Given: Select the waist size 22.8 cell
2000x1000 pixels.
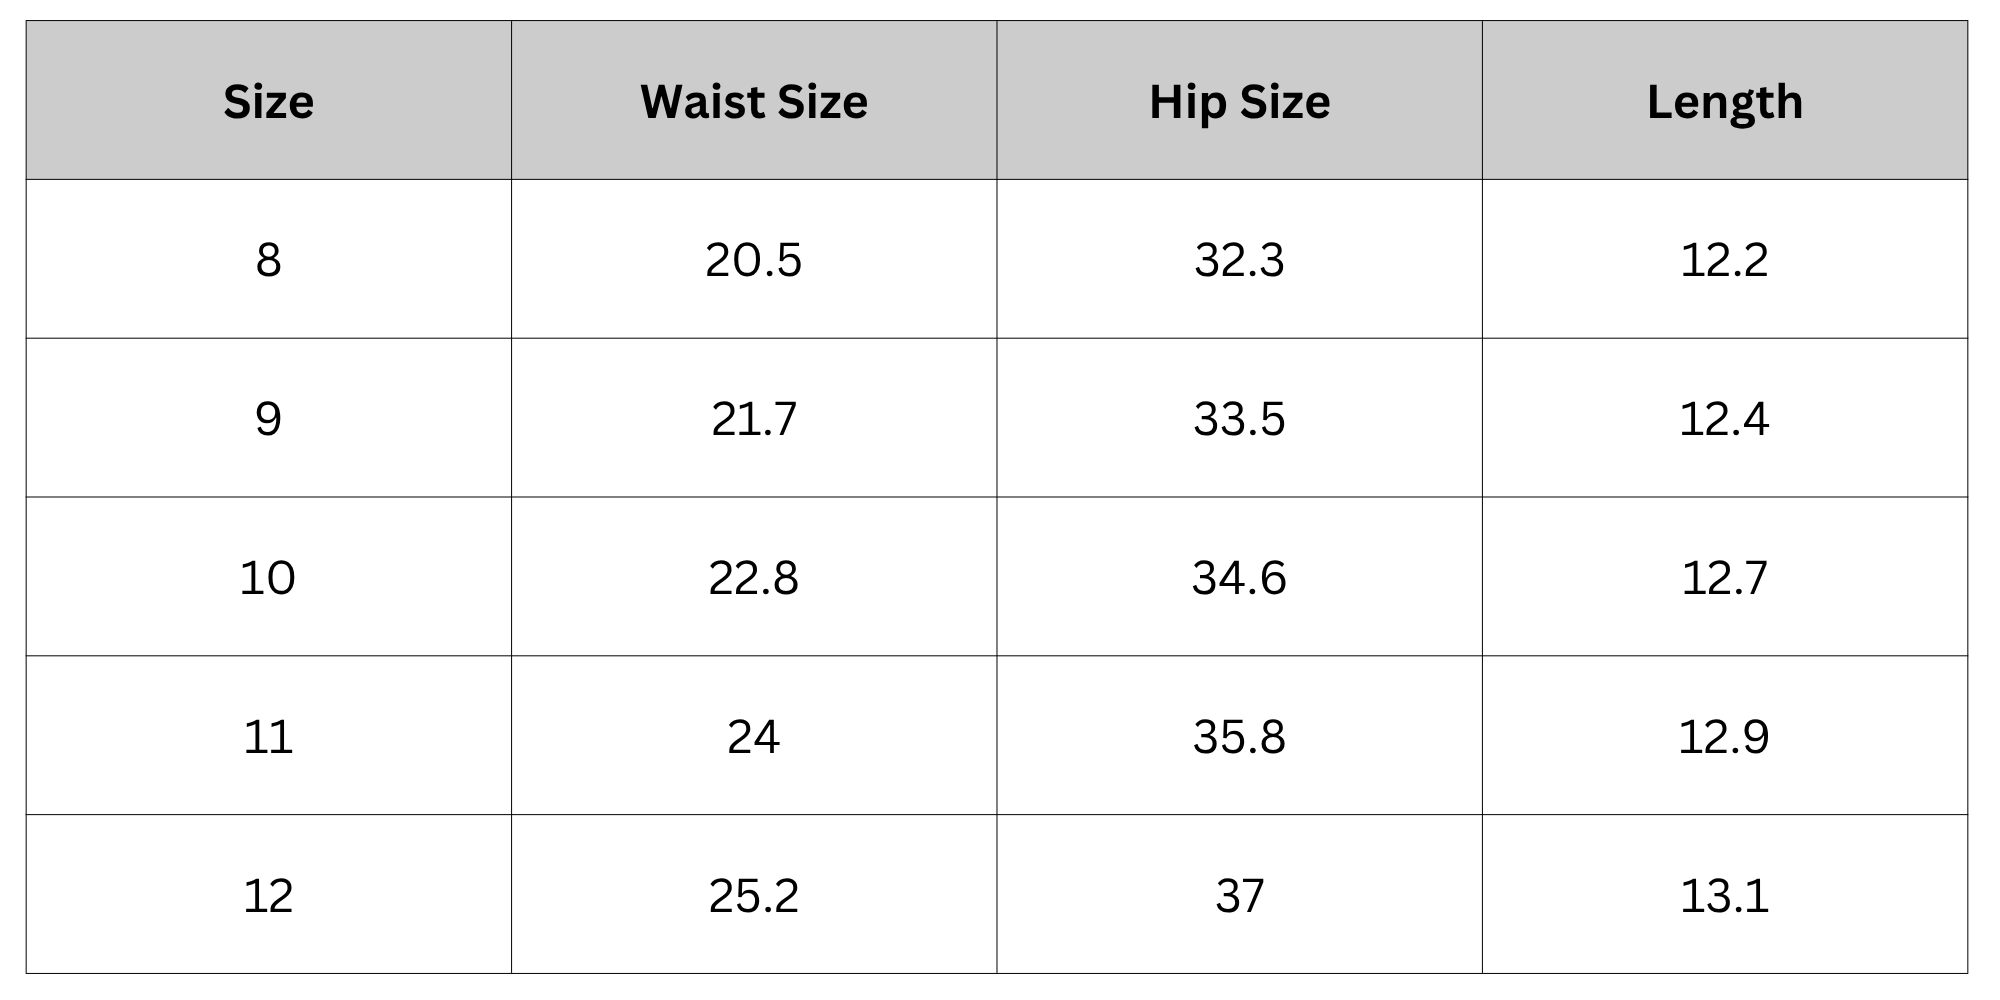Looking at the screenshot, I should 754,577.
